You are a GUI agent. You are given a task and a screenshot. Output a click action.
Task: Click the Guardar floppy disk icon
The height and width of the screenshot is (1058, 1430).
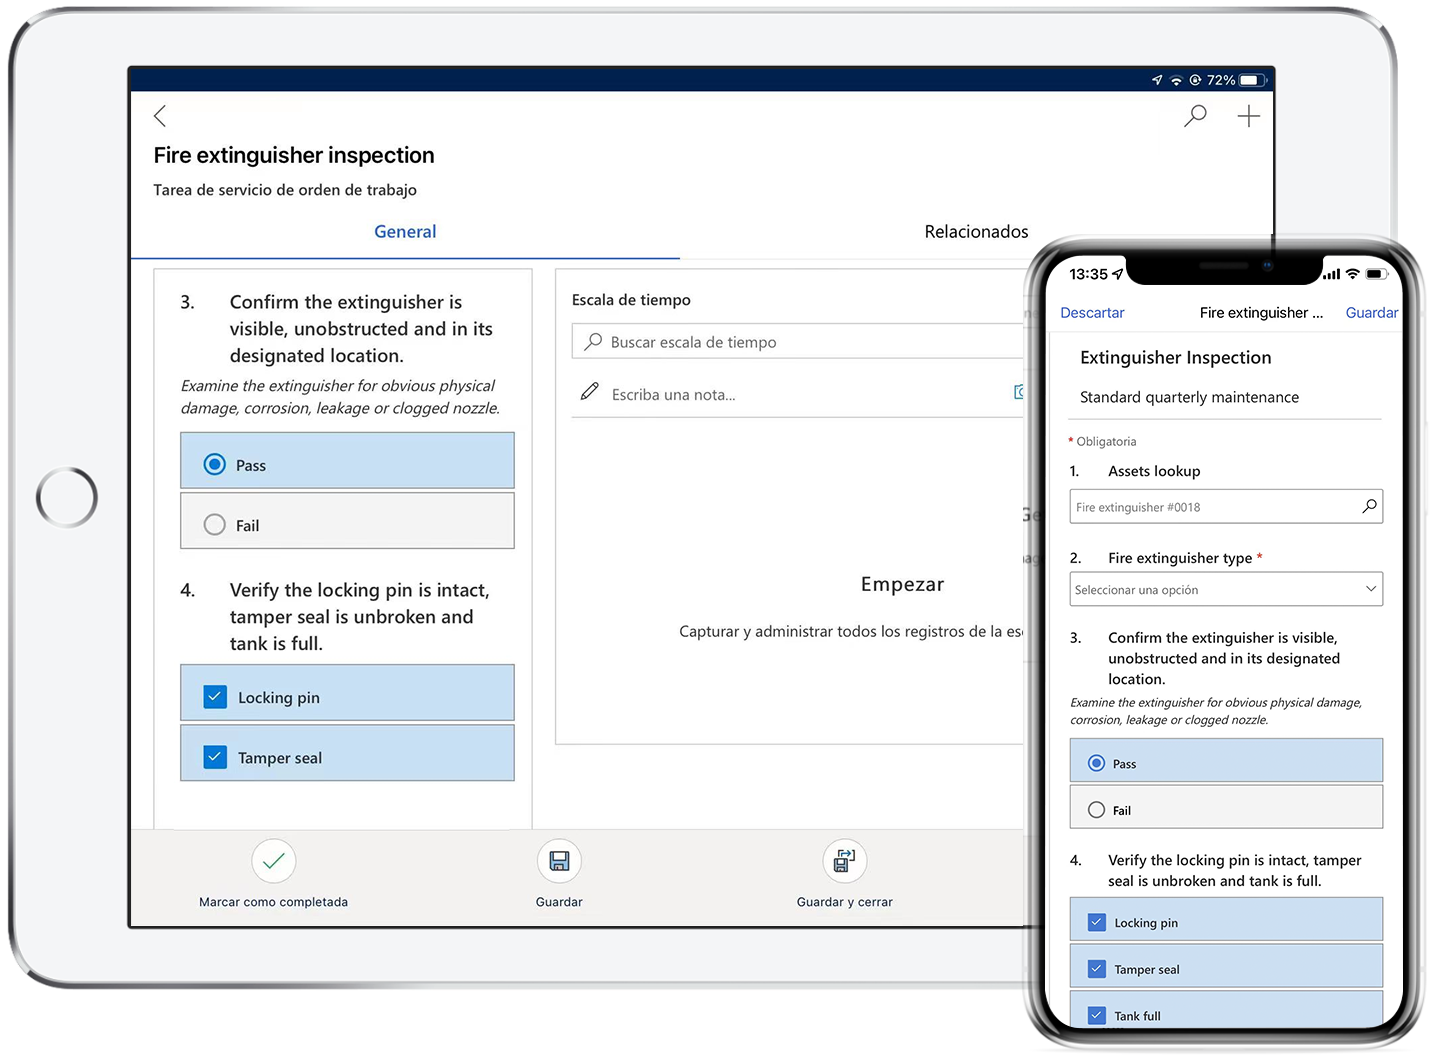559,861
